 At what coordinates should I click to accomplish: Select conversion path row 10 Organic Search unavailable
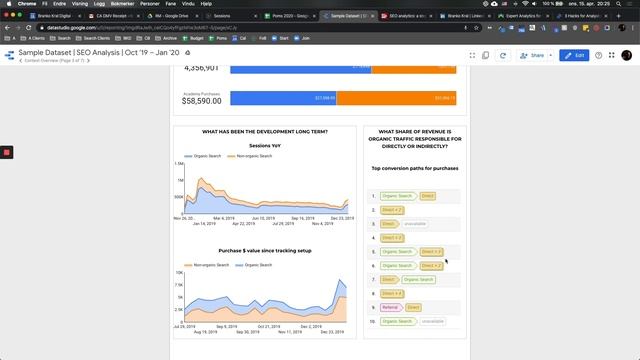coord(414,321)
